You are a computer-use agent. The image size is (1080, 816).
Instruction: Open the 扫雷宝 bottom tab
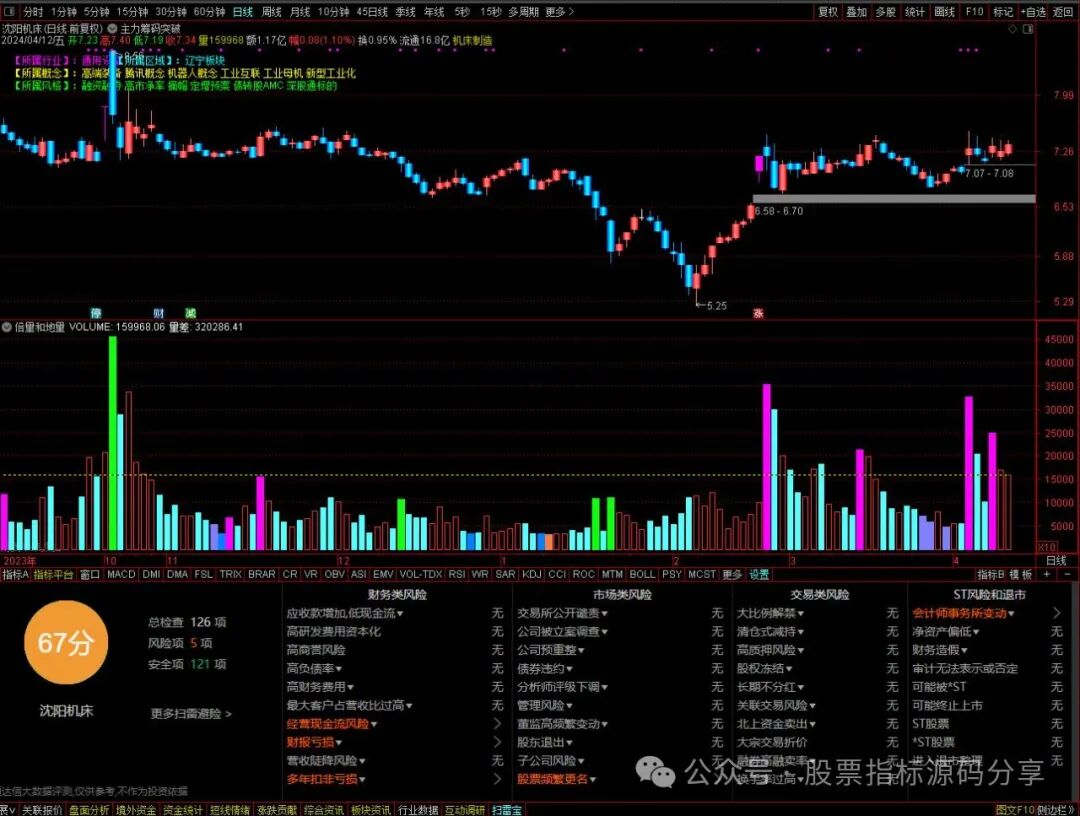click(x=506, y=810)
